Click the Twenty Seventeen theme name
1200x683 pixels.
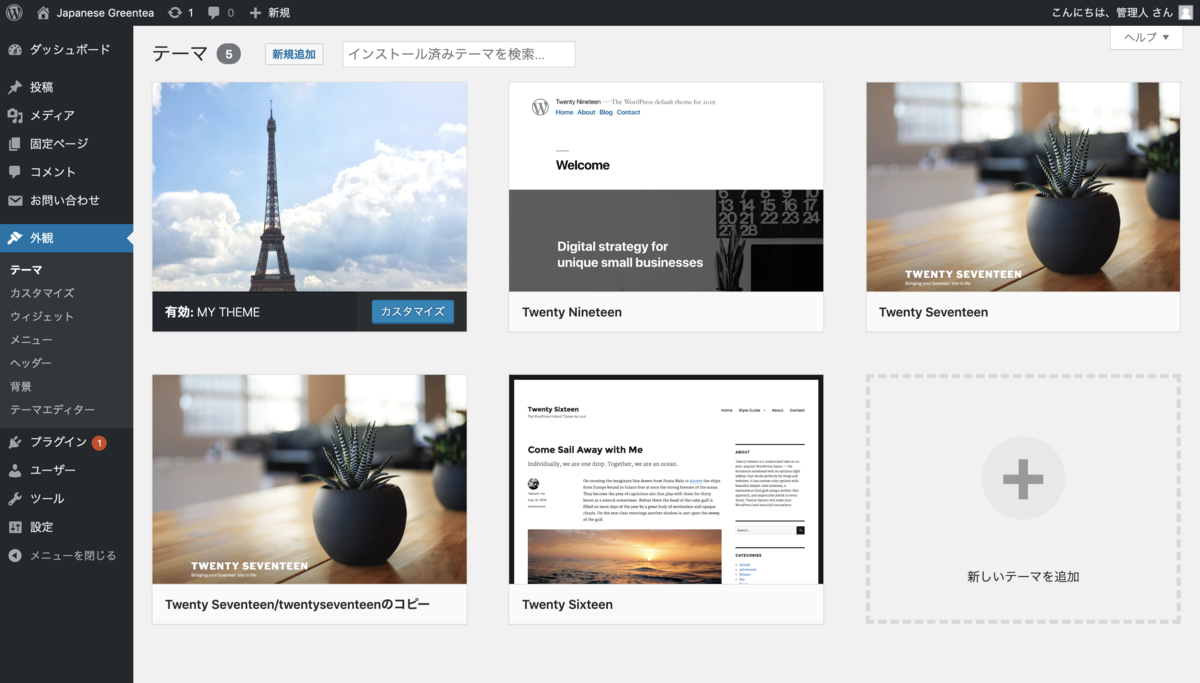point(933,312)
